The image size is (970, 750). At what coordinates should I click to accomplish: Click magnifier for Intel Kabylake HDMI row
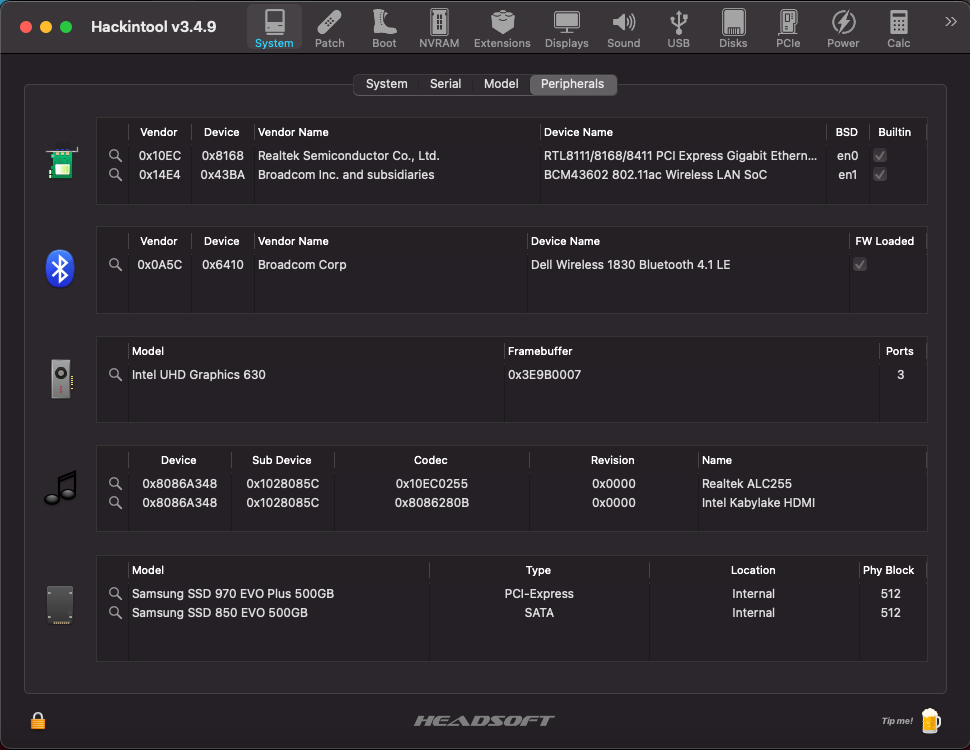tap(115, 502)
